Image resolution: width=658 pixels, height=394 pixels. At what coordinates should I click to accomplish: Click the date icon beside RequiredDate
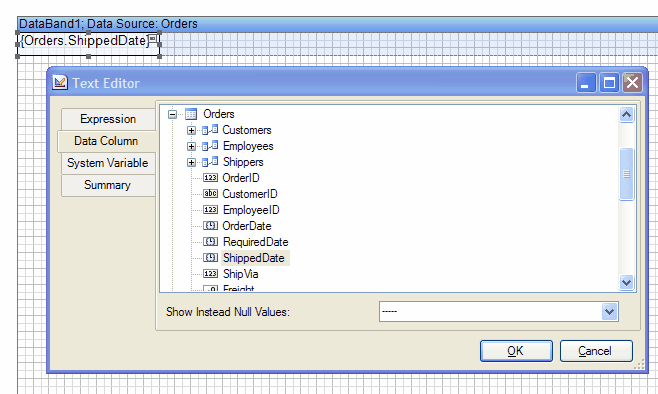[210, 241]
